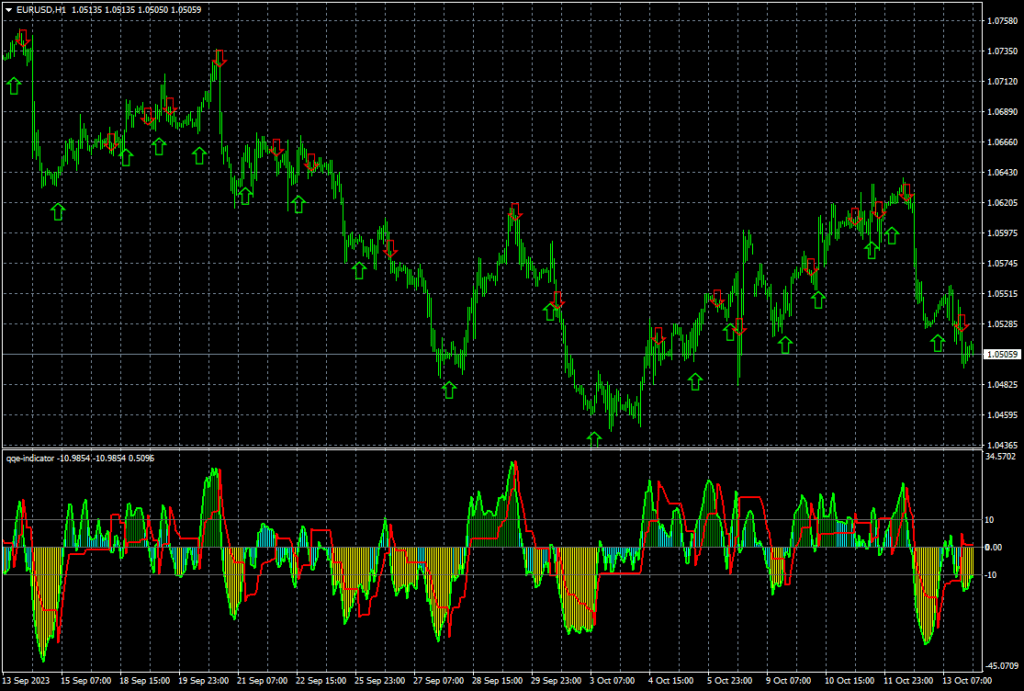Click green buy arrow under 27 Sep low
Image resolution: width=1024 pixels, height=691 pixels.
click(x=449, y=390)
